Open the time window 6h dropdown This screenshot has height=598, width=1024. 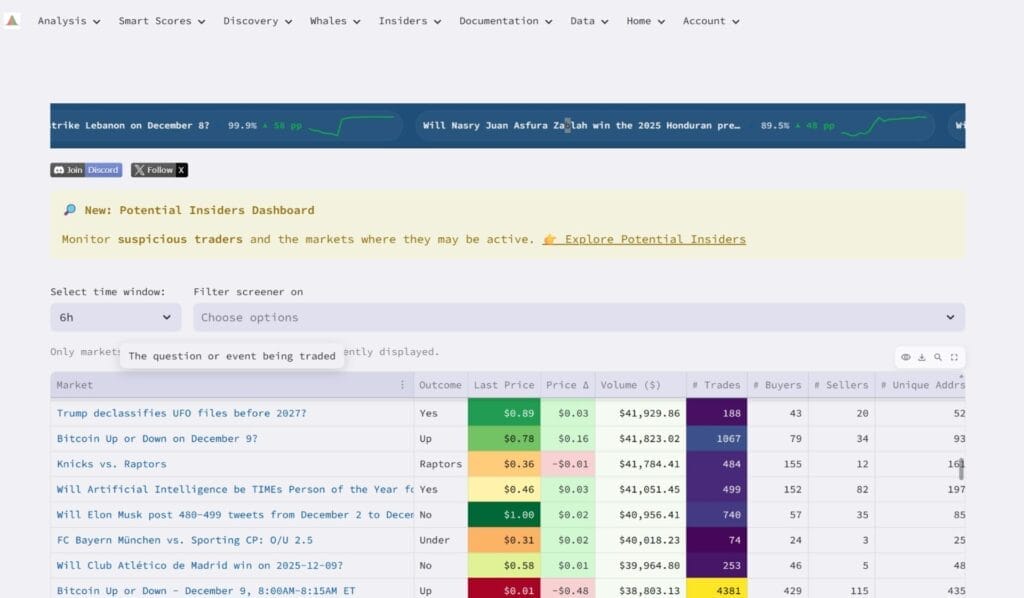(115, 317)
